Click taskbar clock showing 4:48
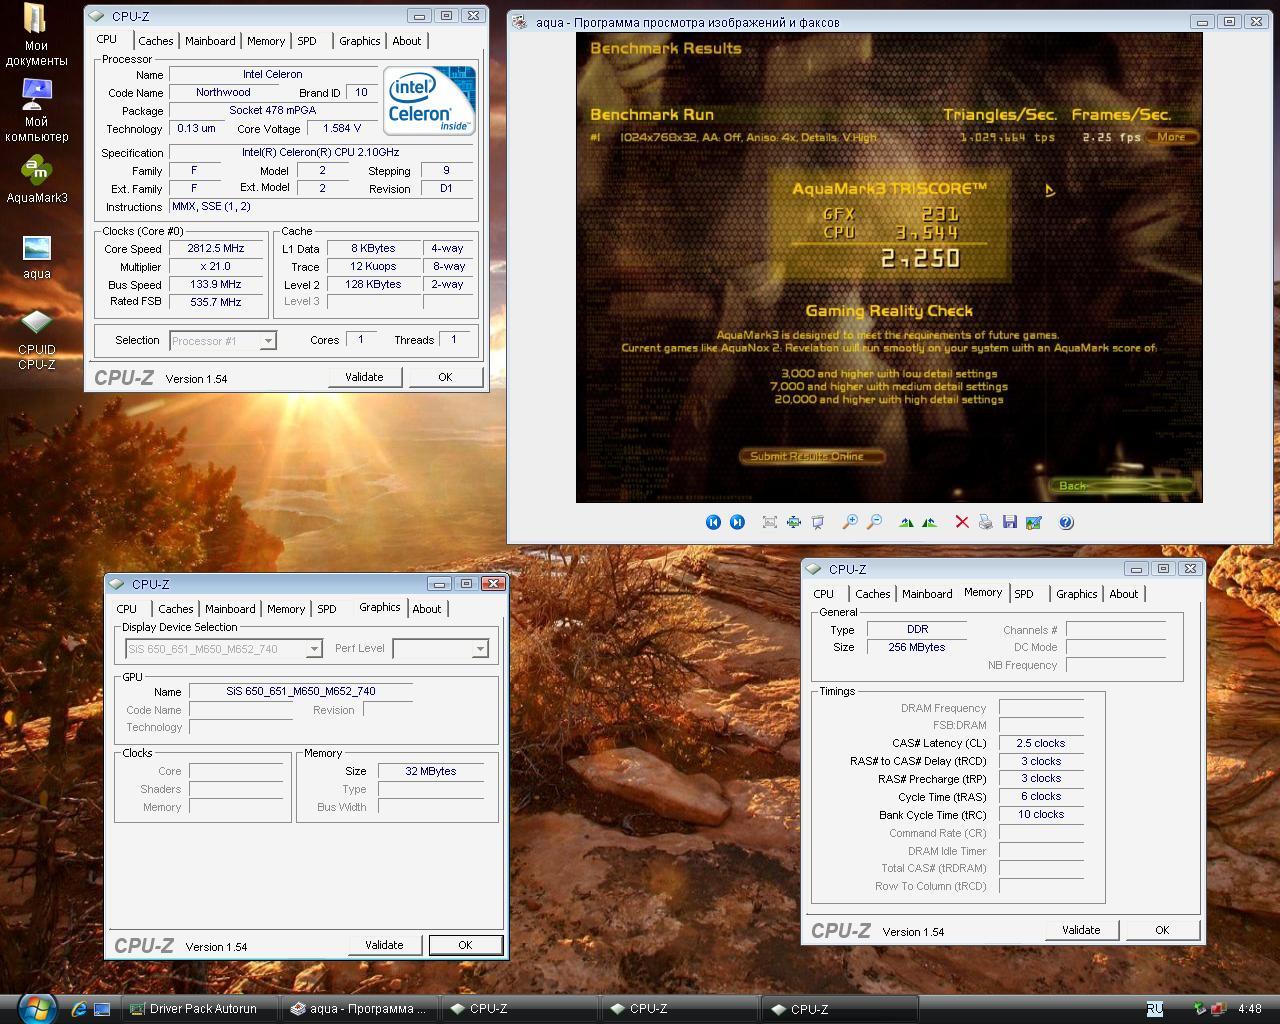The height and width of the screenshot is (1024, 1280). [x=1250, y=1009]
